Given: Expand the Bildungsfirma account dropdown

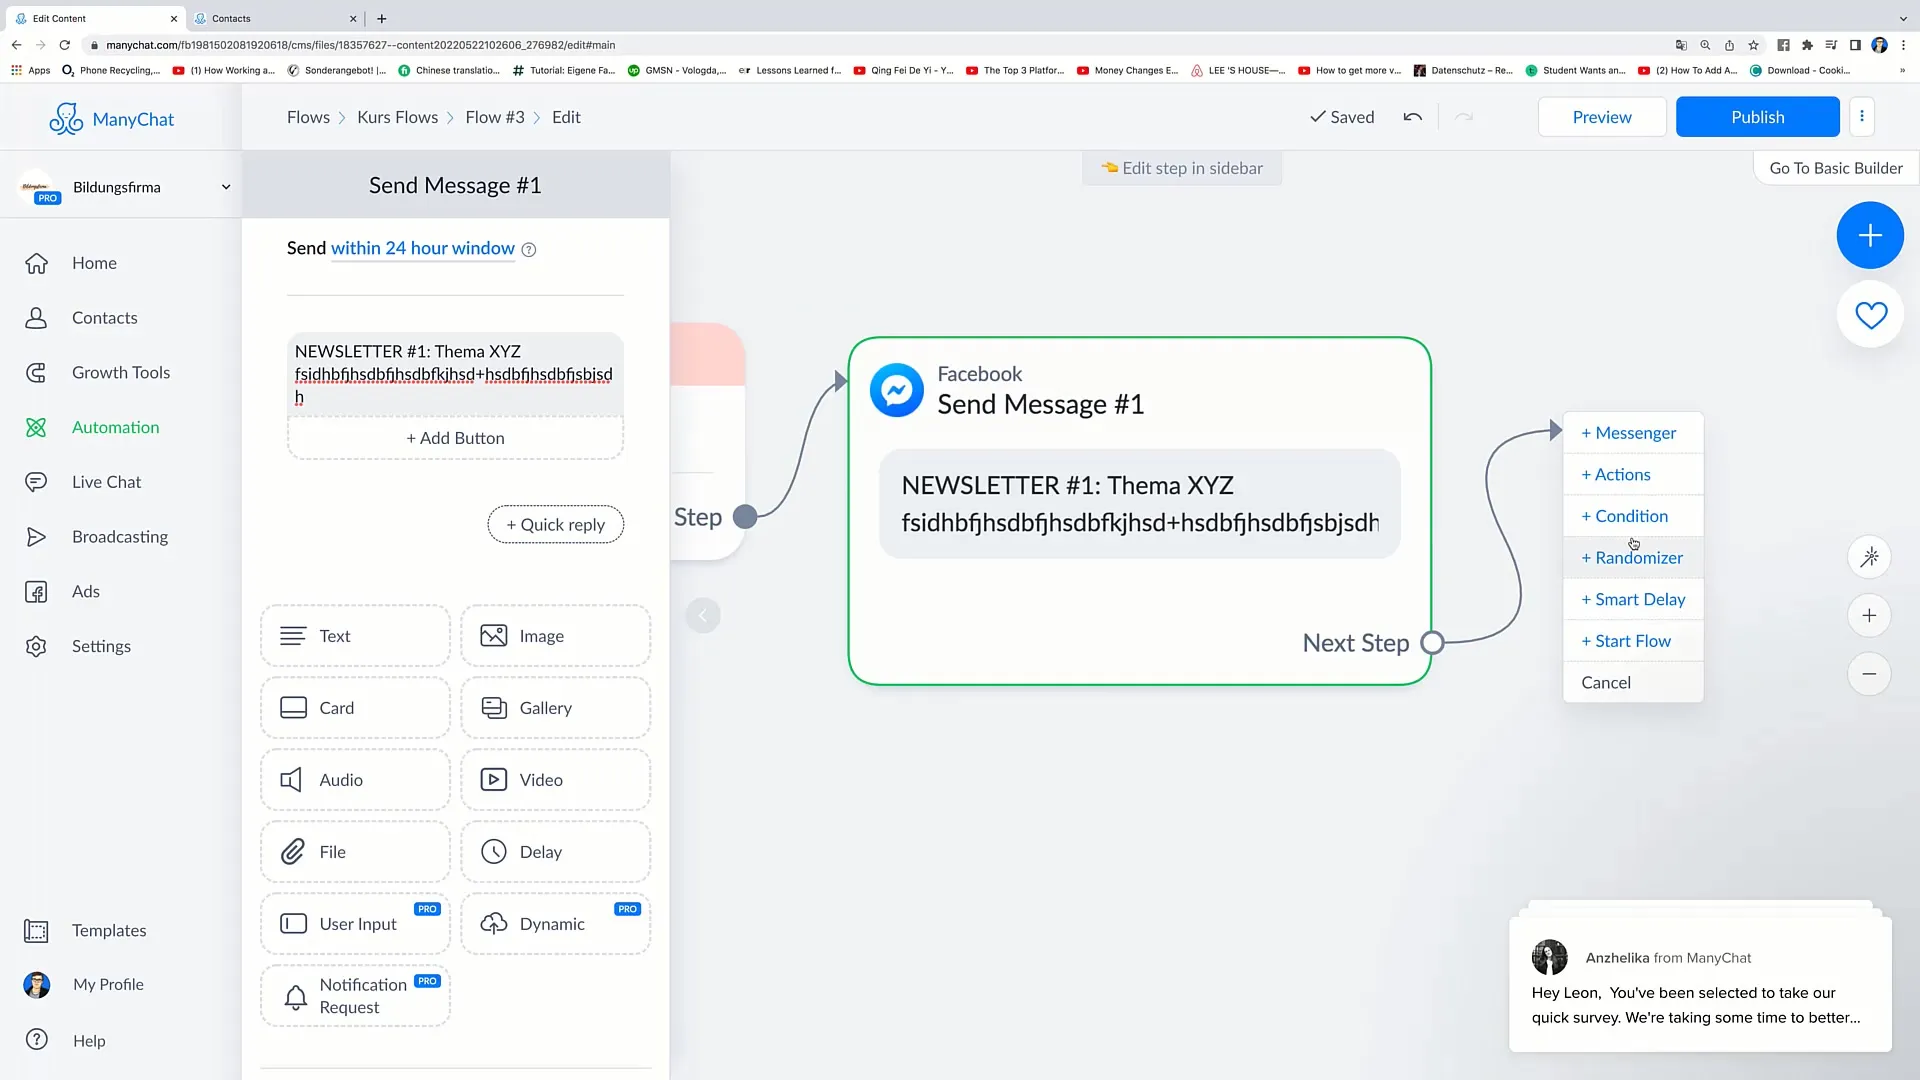Looking at the screenshot, I should [224, 186].
